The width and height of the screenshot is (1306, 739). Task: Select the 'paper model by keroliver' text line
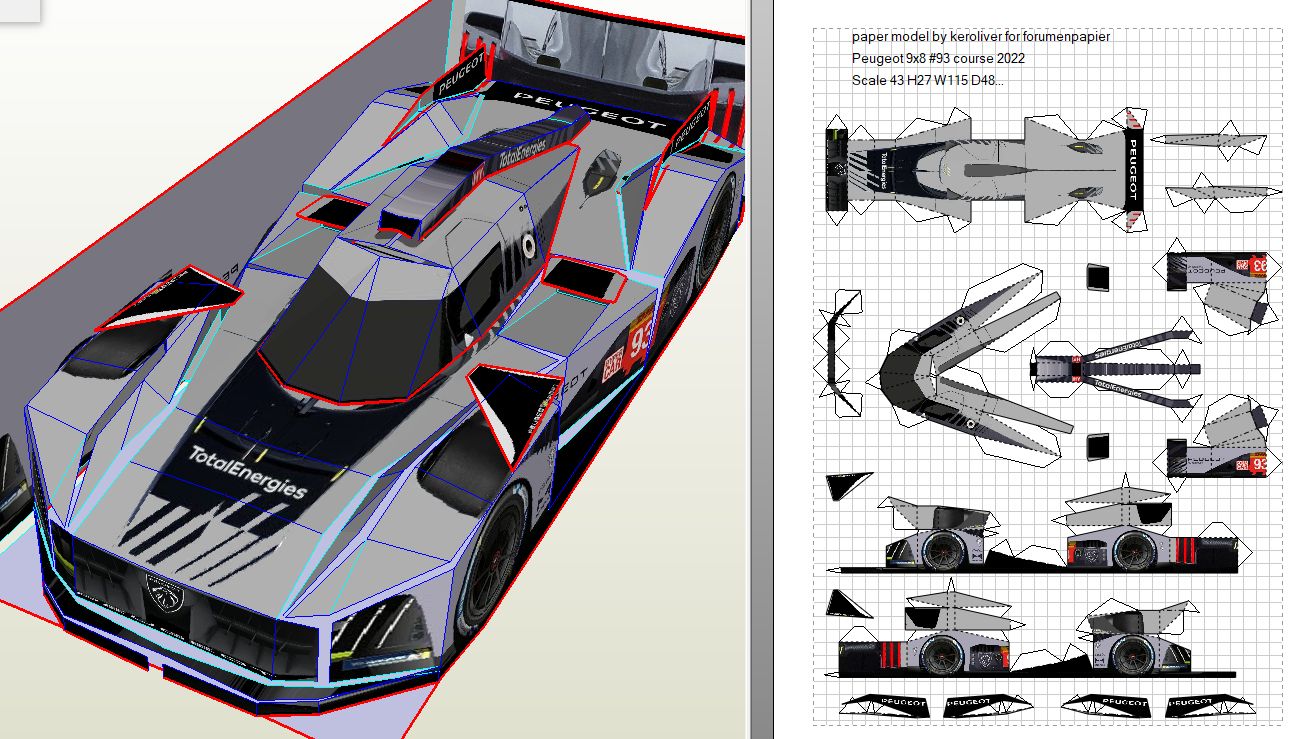point(980,36)
